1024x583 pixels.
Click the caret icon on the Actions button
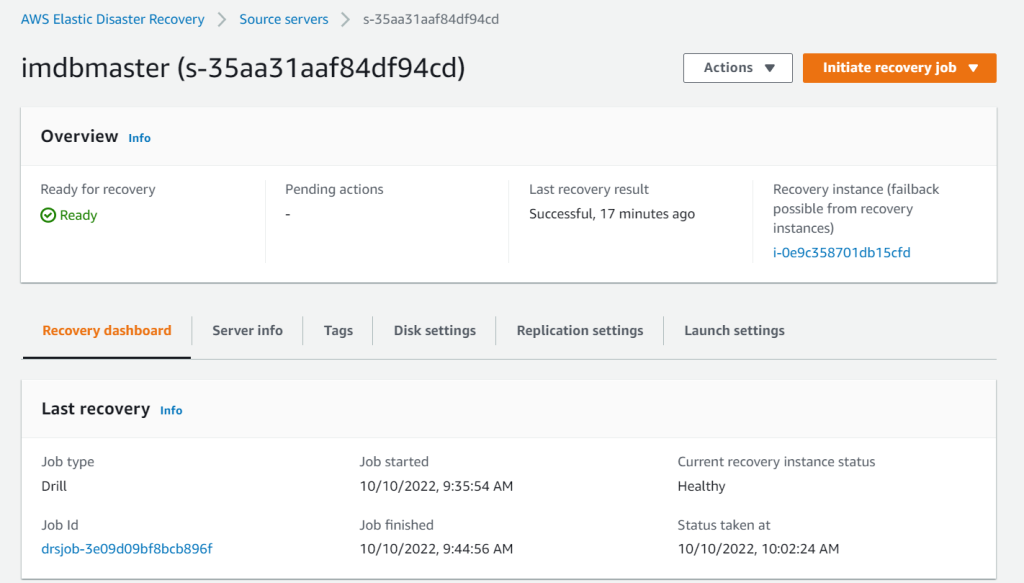click(x=768, y=68)
